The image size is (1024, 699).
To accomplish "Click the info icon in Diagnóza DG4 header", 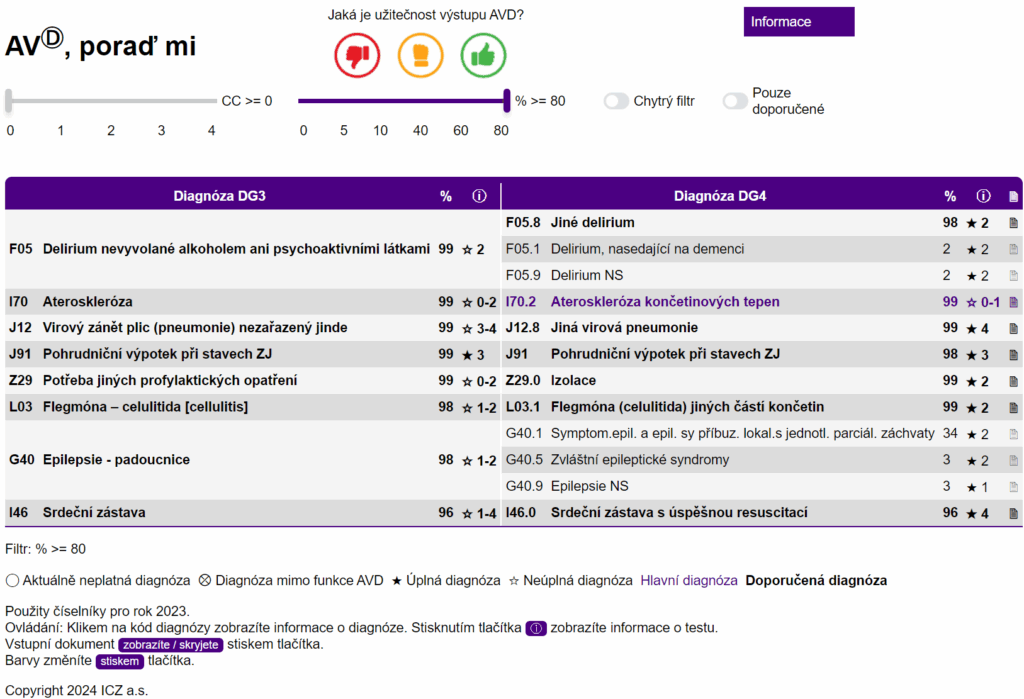I will pyautogui.click(x=984, y=196).
